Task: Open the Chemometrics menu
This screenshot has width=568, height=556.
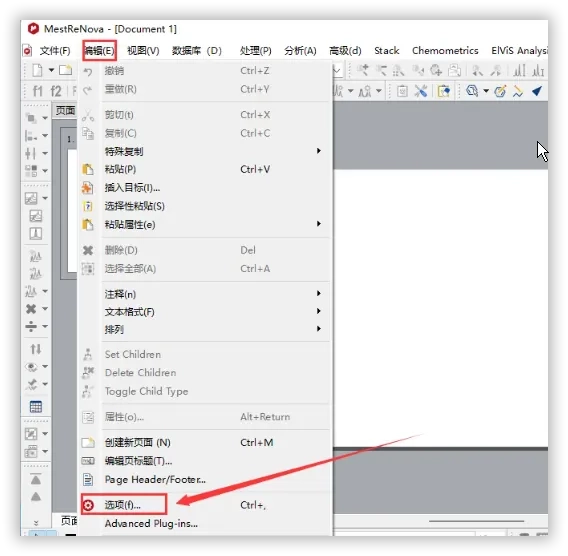Action: 445,50
